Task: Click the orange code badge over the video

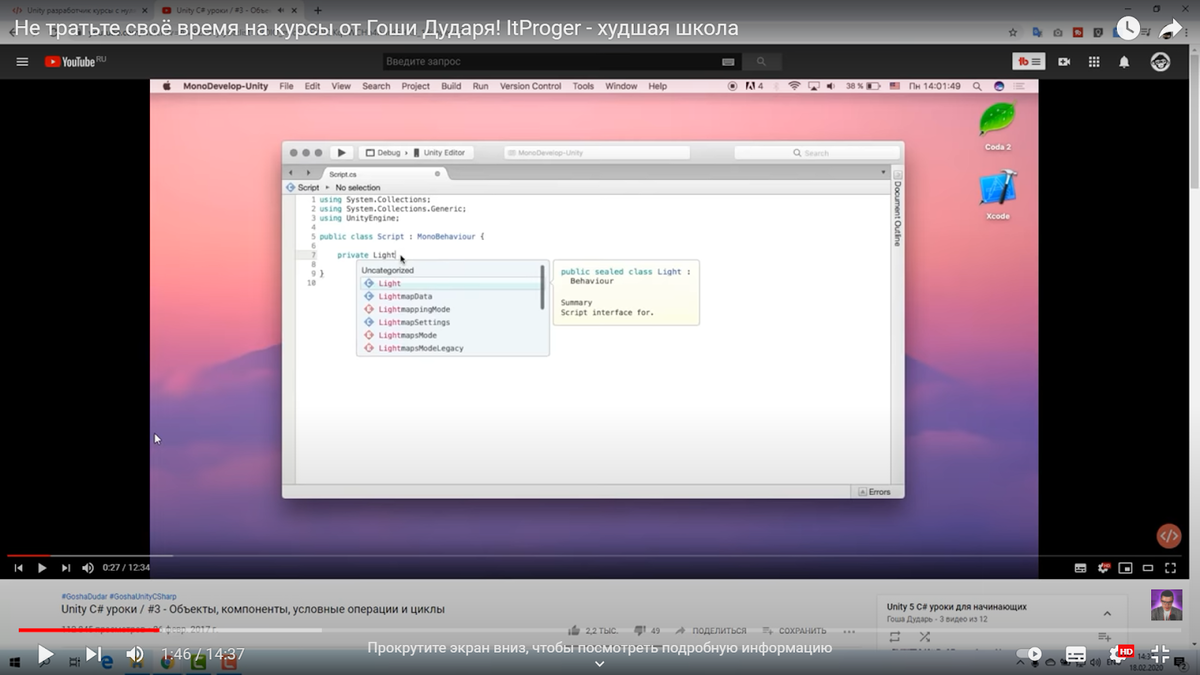Action: pos(1168,536)
